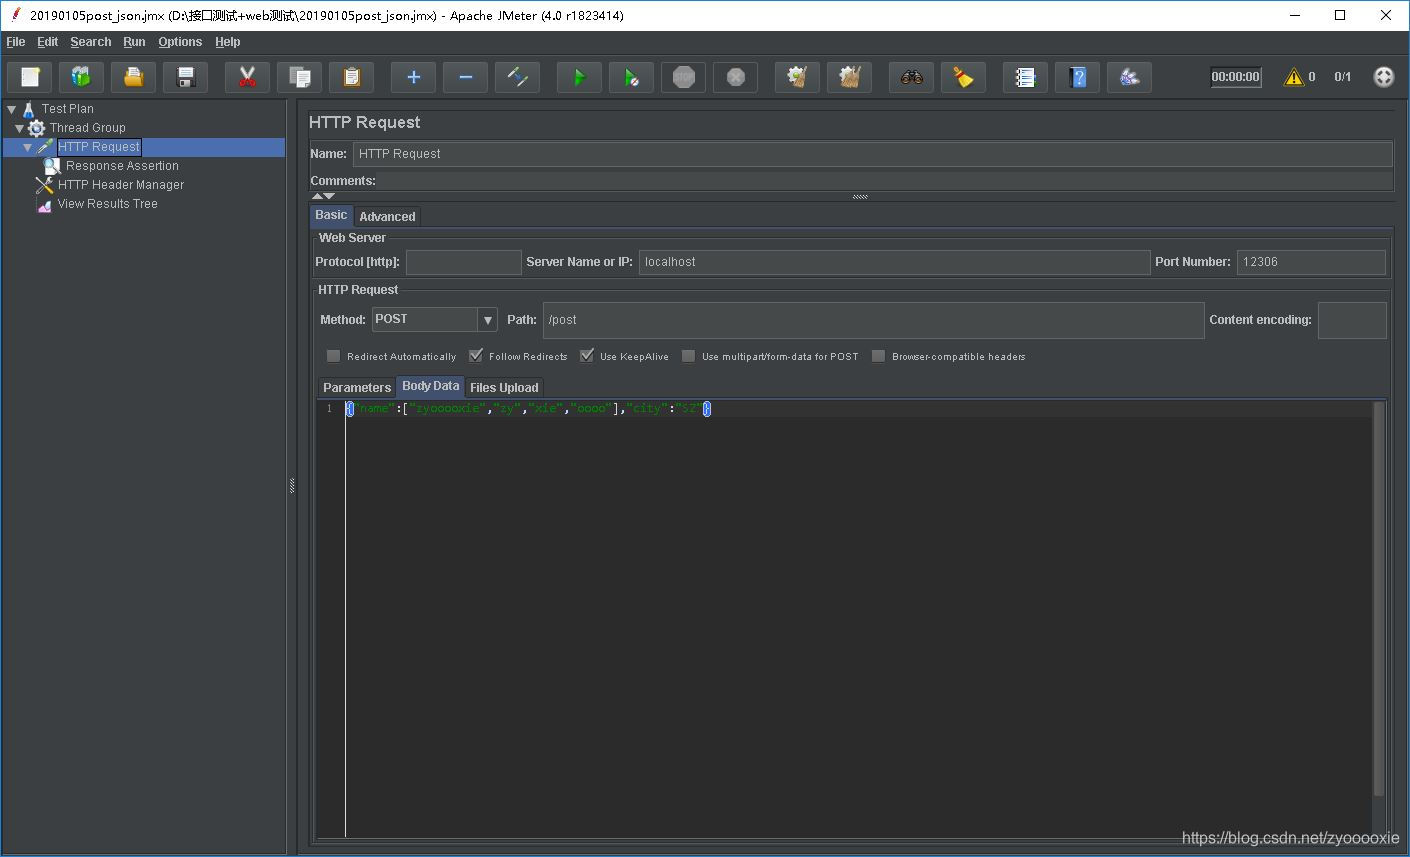
Task: Collapse the Test Plan tree node
Action: [12, 109]
